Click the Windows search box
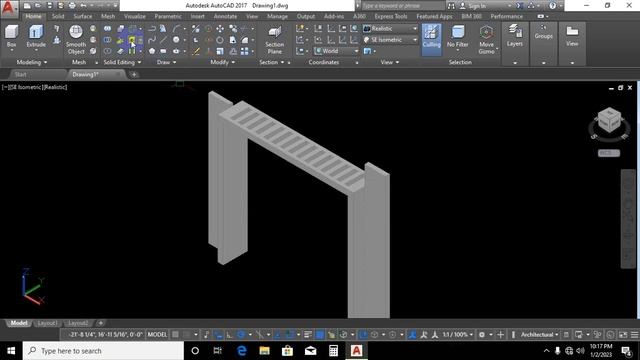This screenshot has width=640, height=360. point(103,351)
